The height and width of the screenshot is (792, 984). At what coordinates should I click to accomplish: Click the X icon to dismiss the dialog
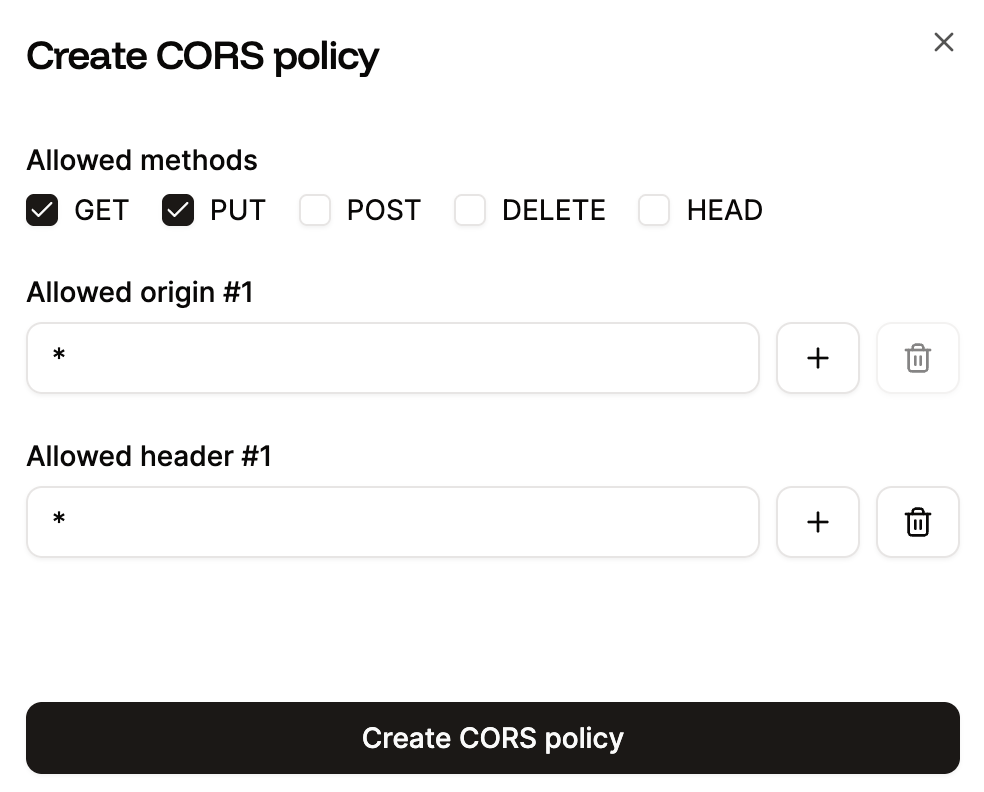[943, 42]
